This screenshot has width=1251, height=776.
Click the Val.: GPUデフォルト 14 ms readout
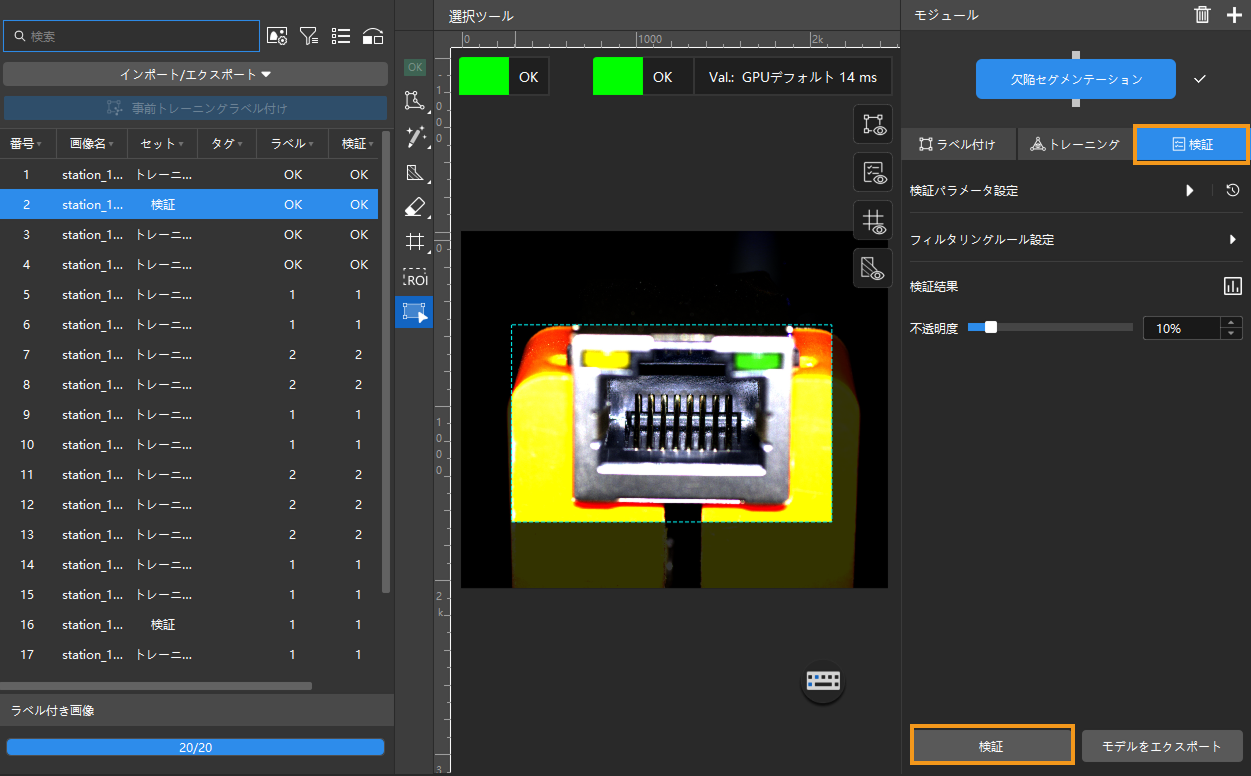[792, 76]
